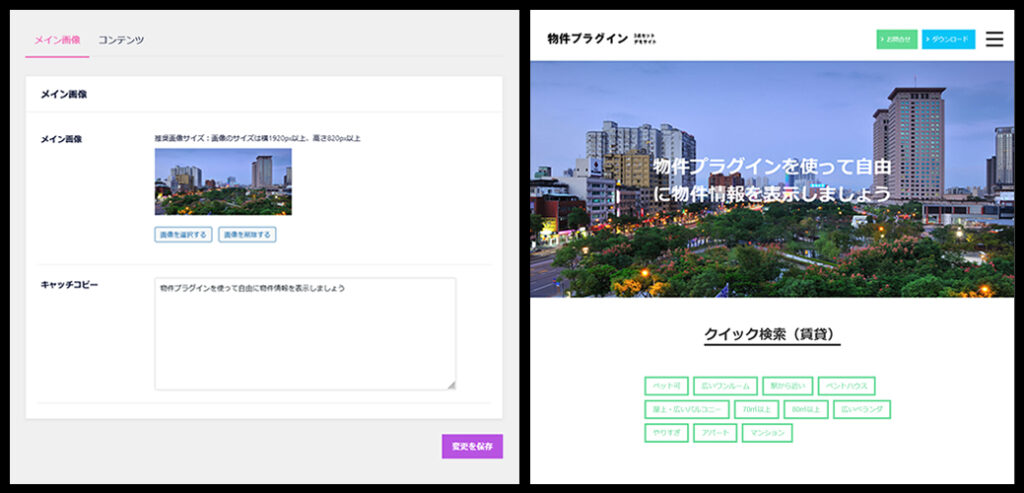Click the 広いベランダ tag
The image size is (1024, 493).
pyautogui.click(x=861, y=409)
